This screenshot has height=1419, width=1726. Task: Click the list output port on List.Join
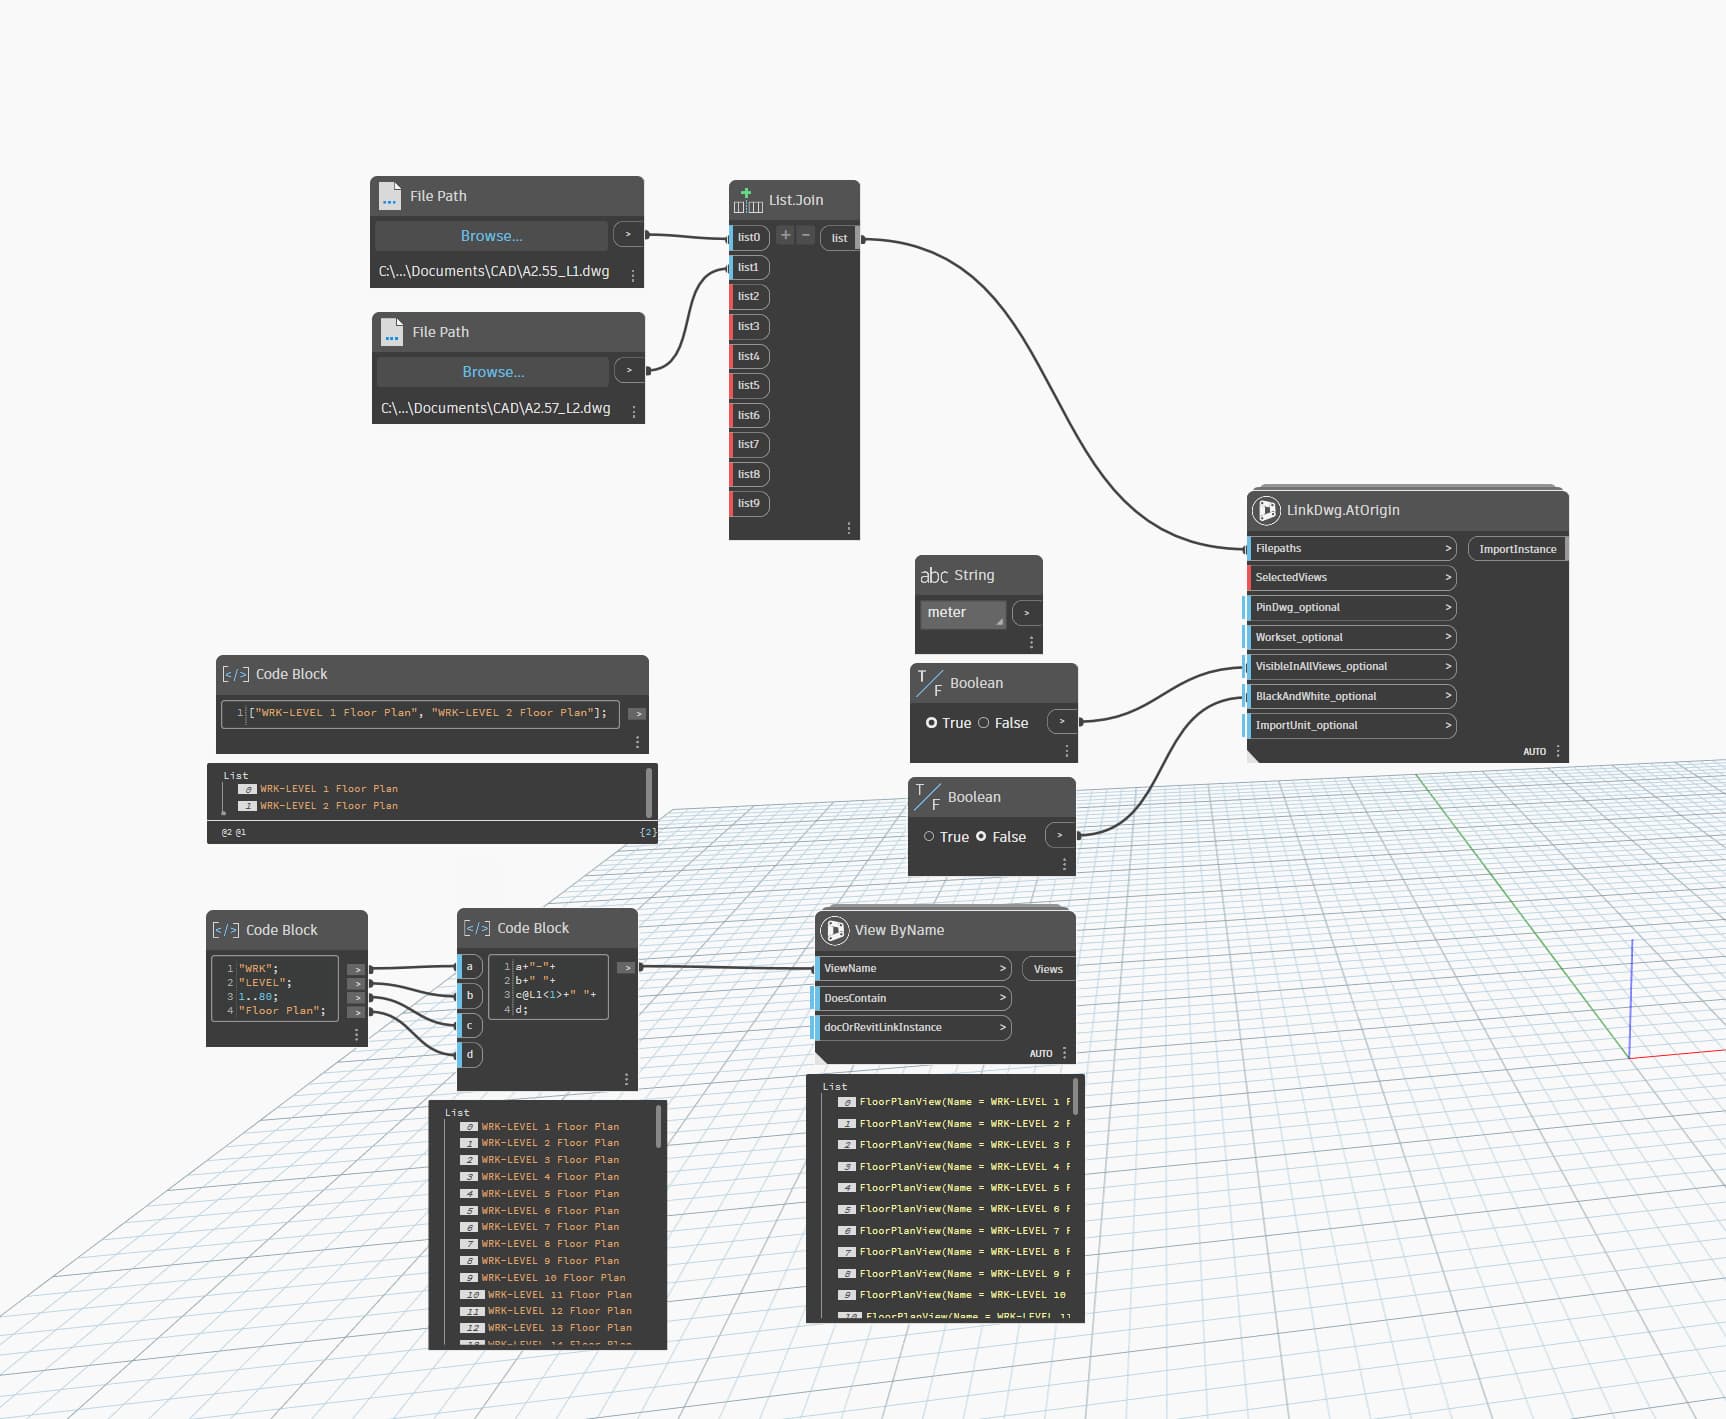[840, 238]
